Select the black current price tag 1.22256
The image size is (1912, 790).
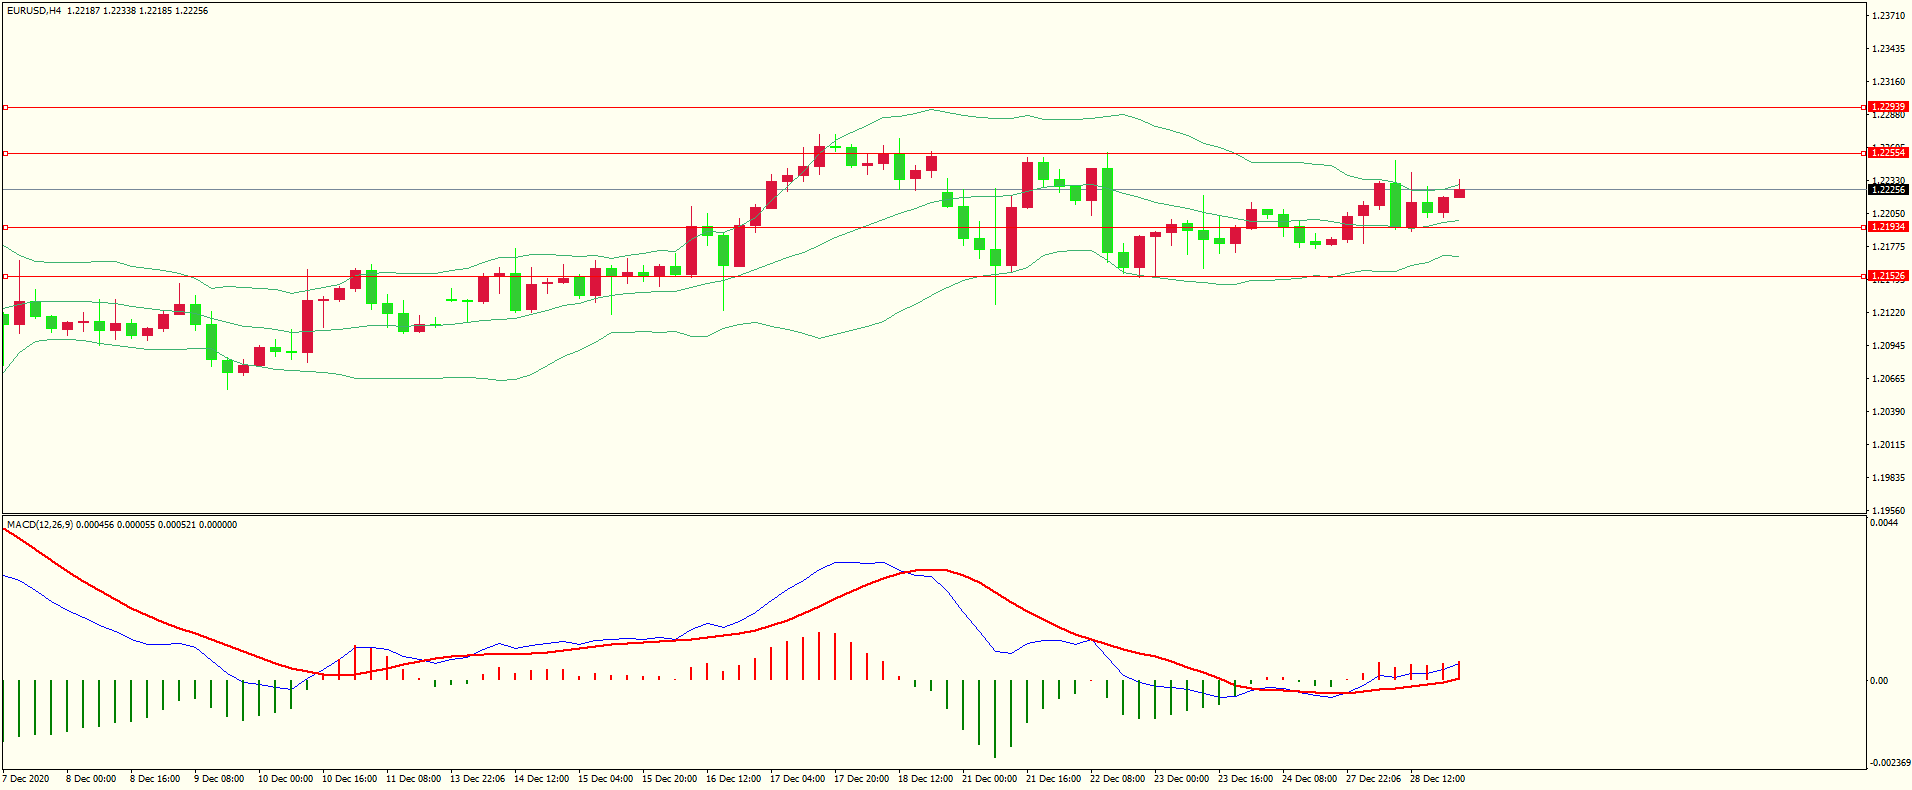(1888, 189)
